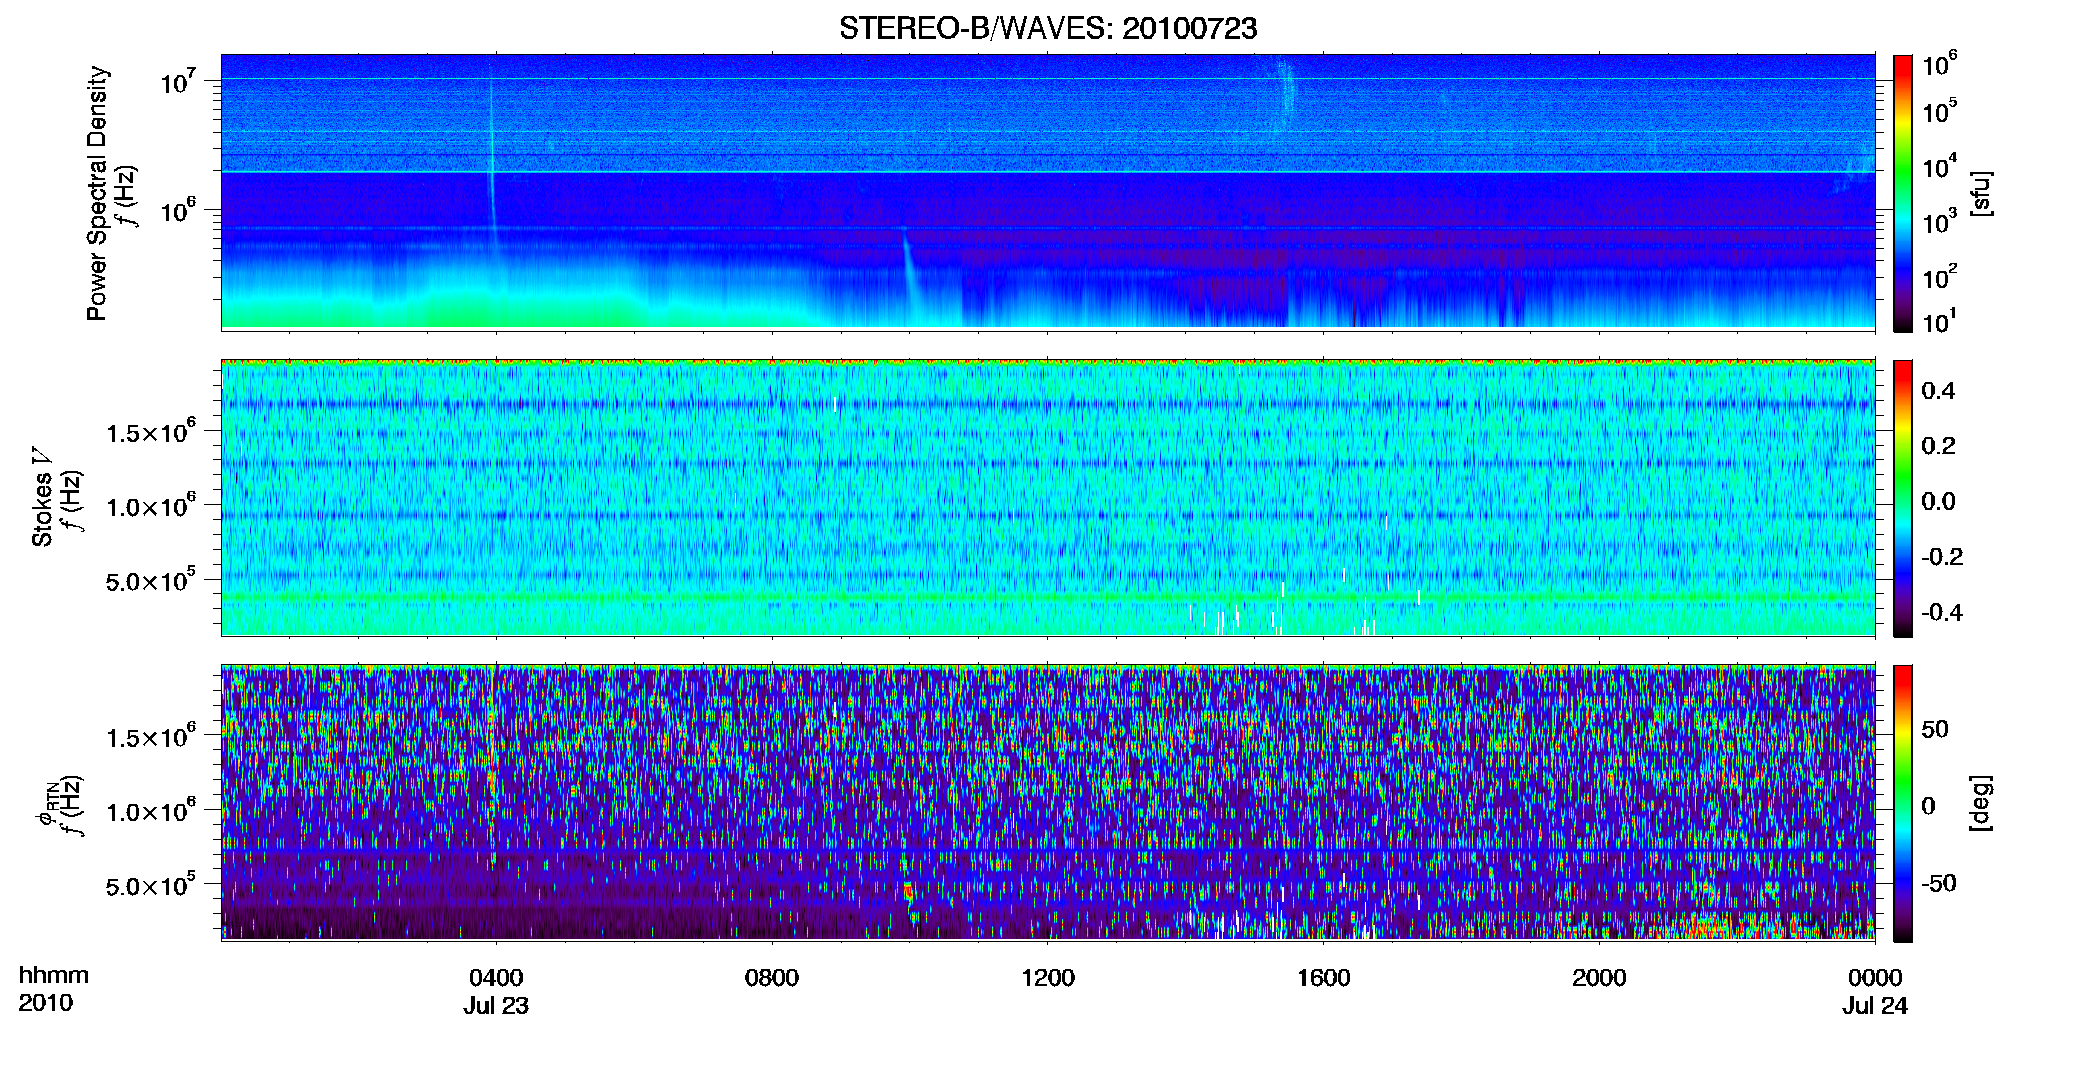Click the 10^1 label on sfu color bar

coord(1940,322)
